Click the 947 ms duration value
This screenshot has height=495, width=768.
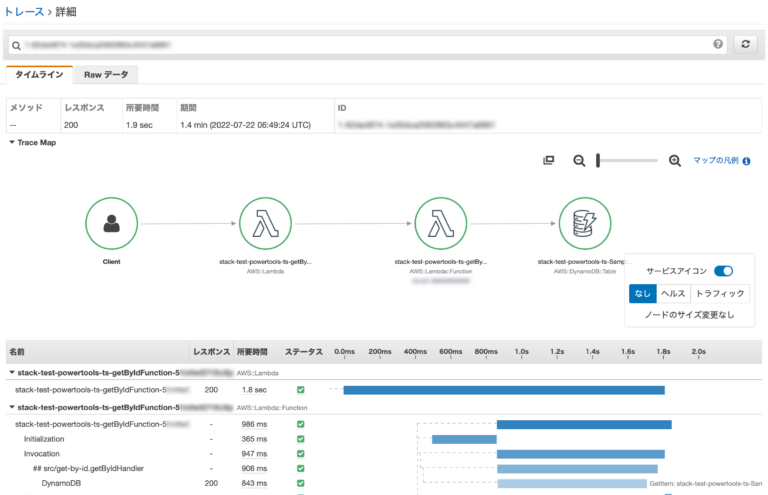click(x=254, y=453)
